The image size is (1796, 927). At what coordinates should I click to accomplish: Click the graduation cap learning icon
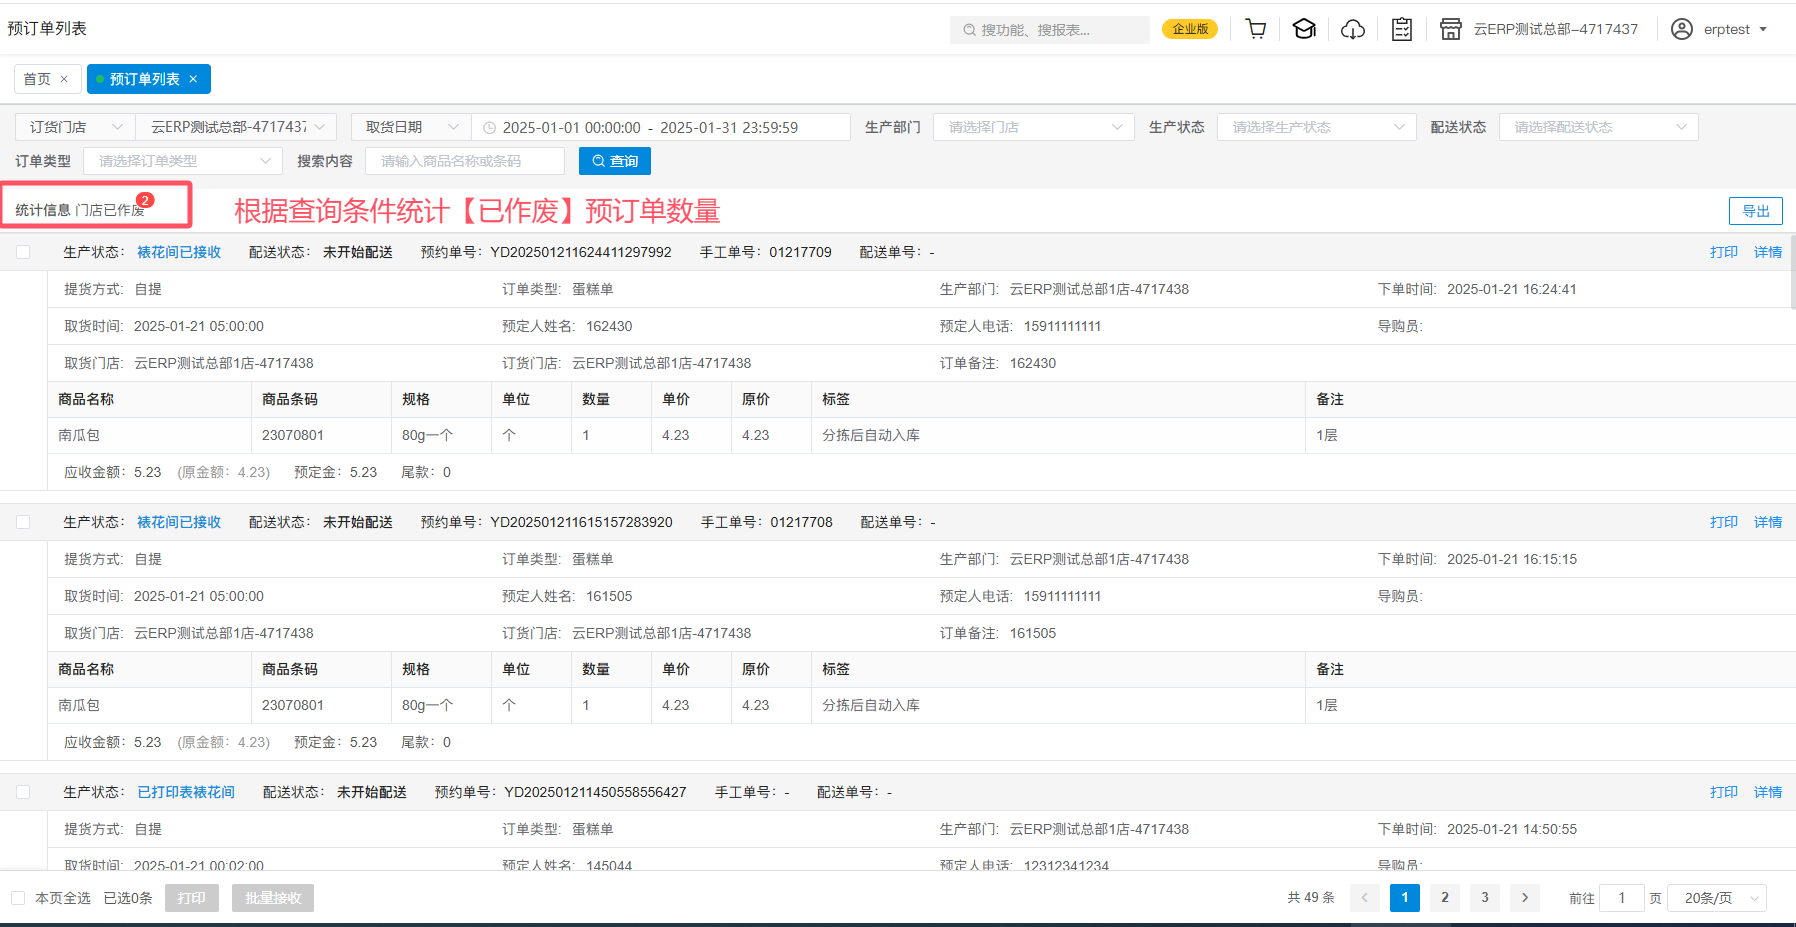click(x=1304, y=29)
